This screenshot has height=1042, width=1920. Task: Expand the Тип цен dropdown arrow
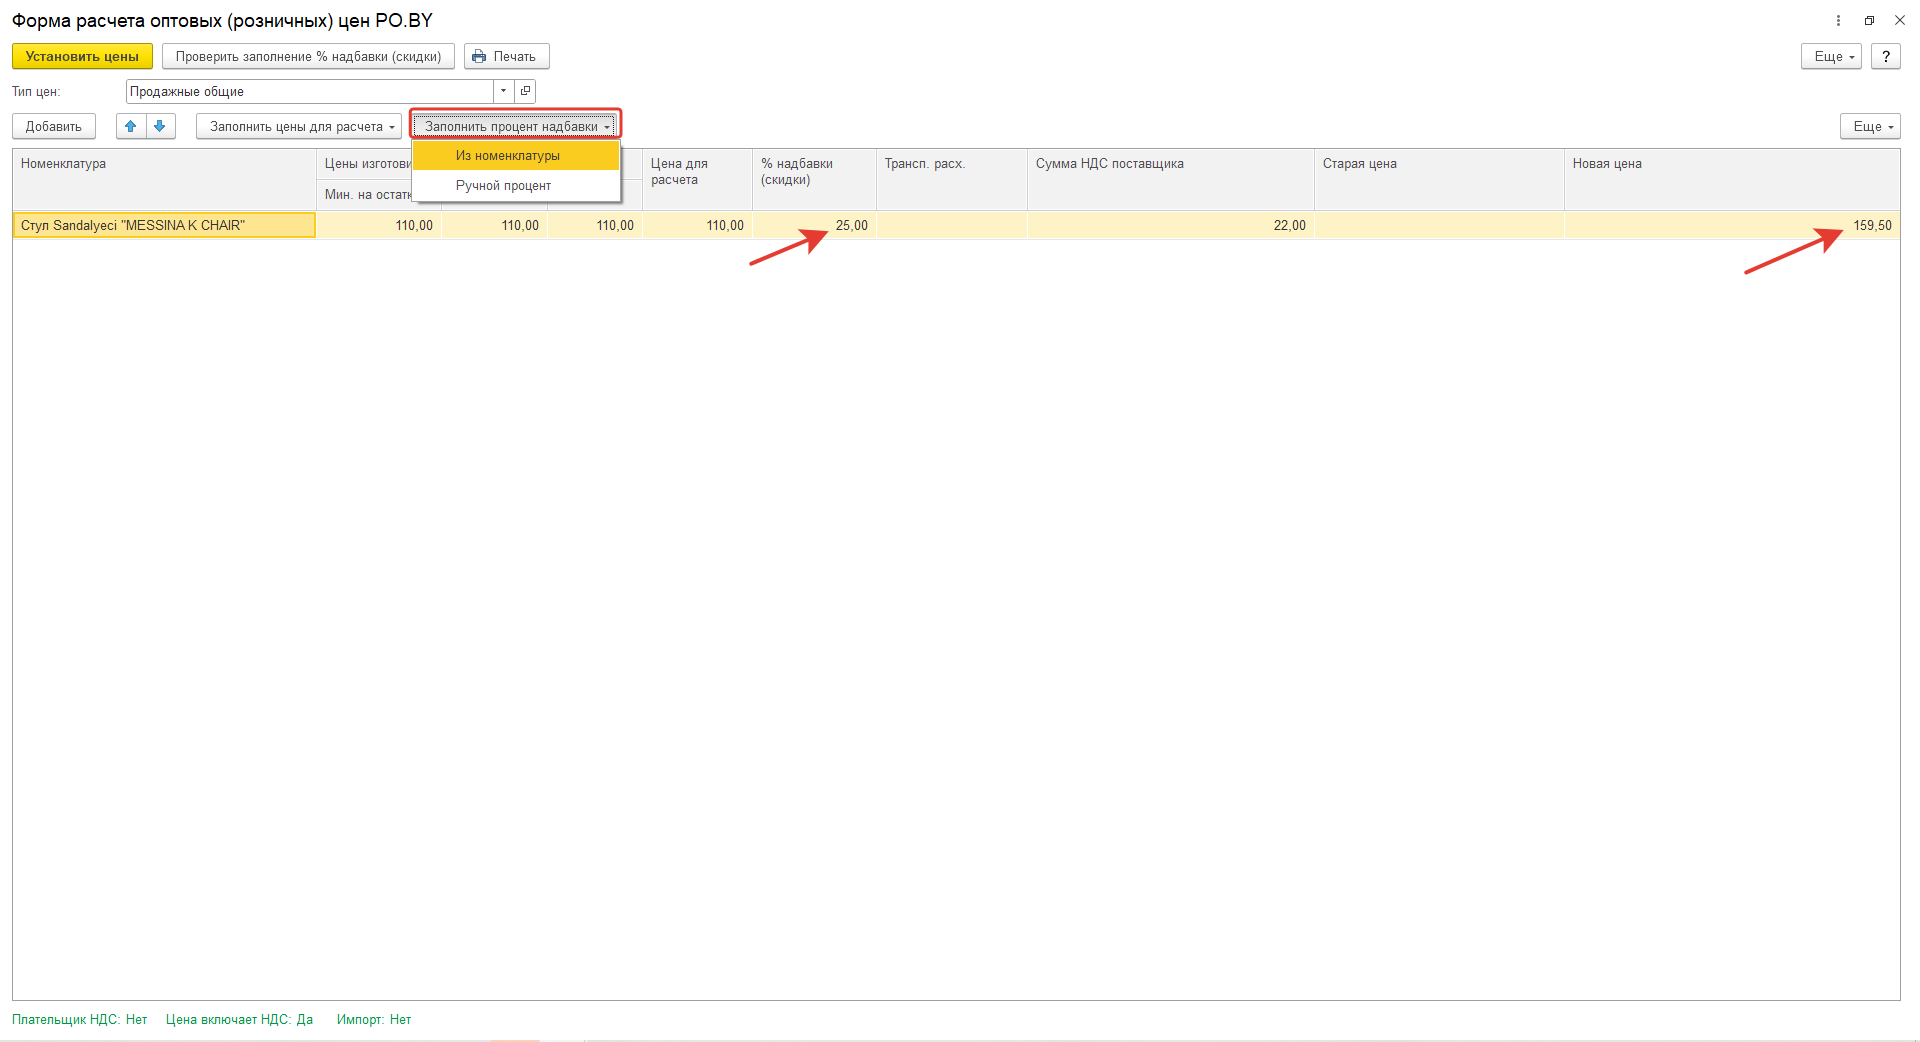(504, 91)
